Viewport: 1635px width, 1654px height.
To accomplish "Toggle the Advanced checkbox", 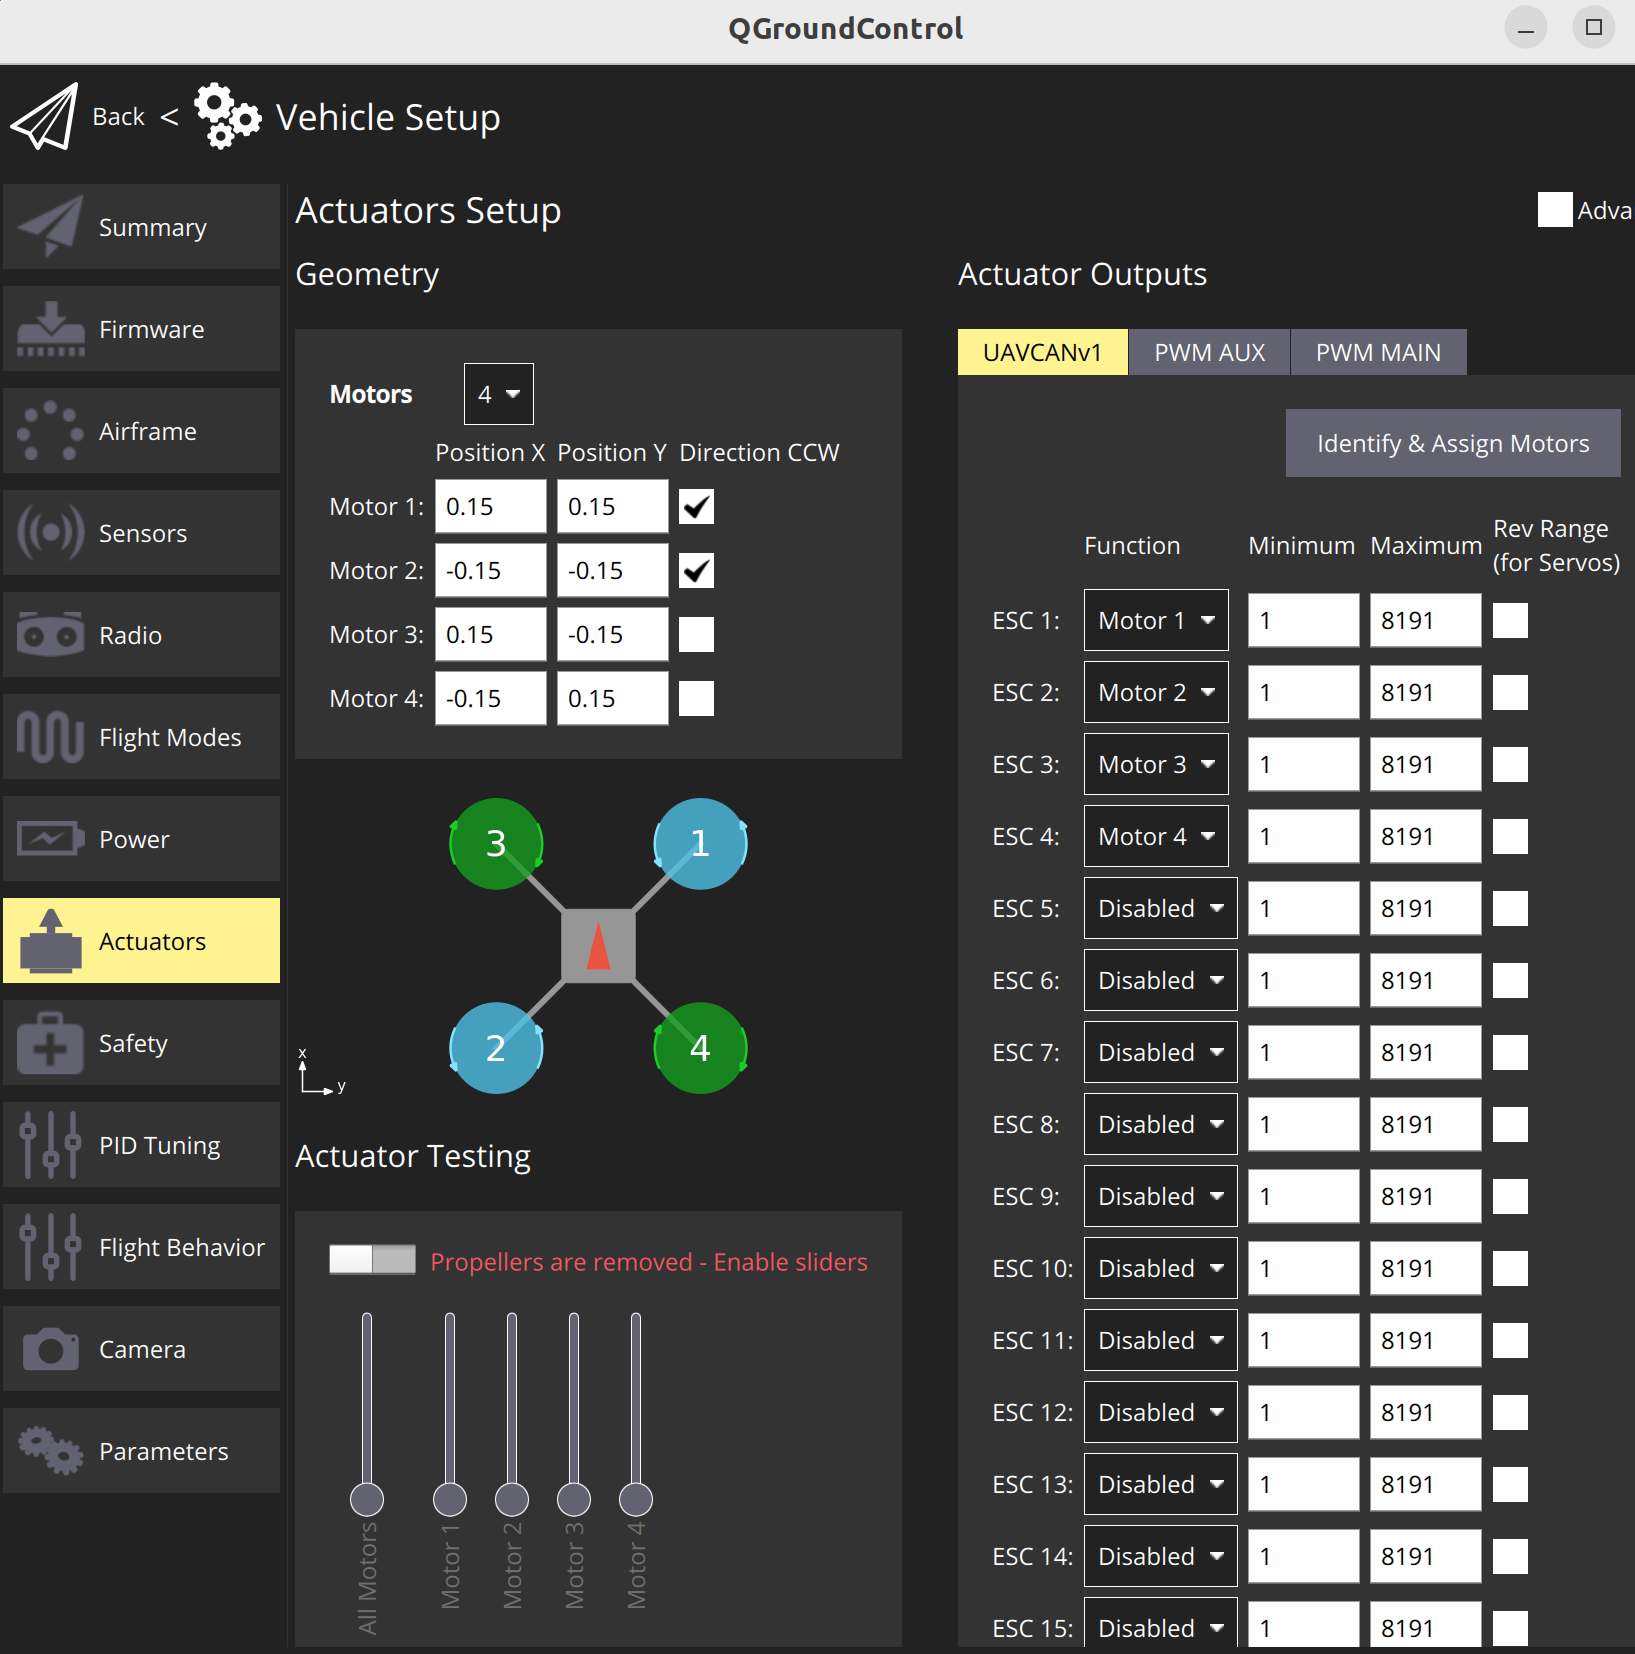I will click(1555, 210).
